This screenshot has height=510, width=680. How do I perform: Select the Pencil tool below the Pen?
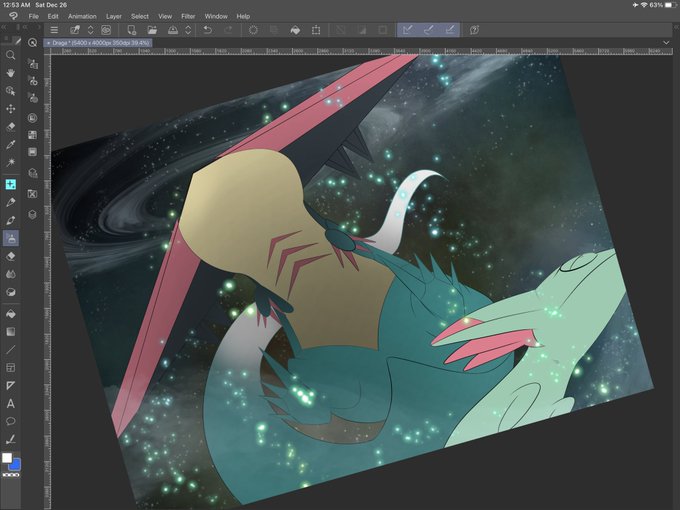click(x=10, y=220)
